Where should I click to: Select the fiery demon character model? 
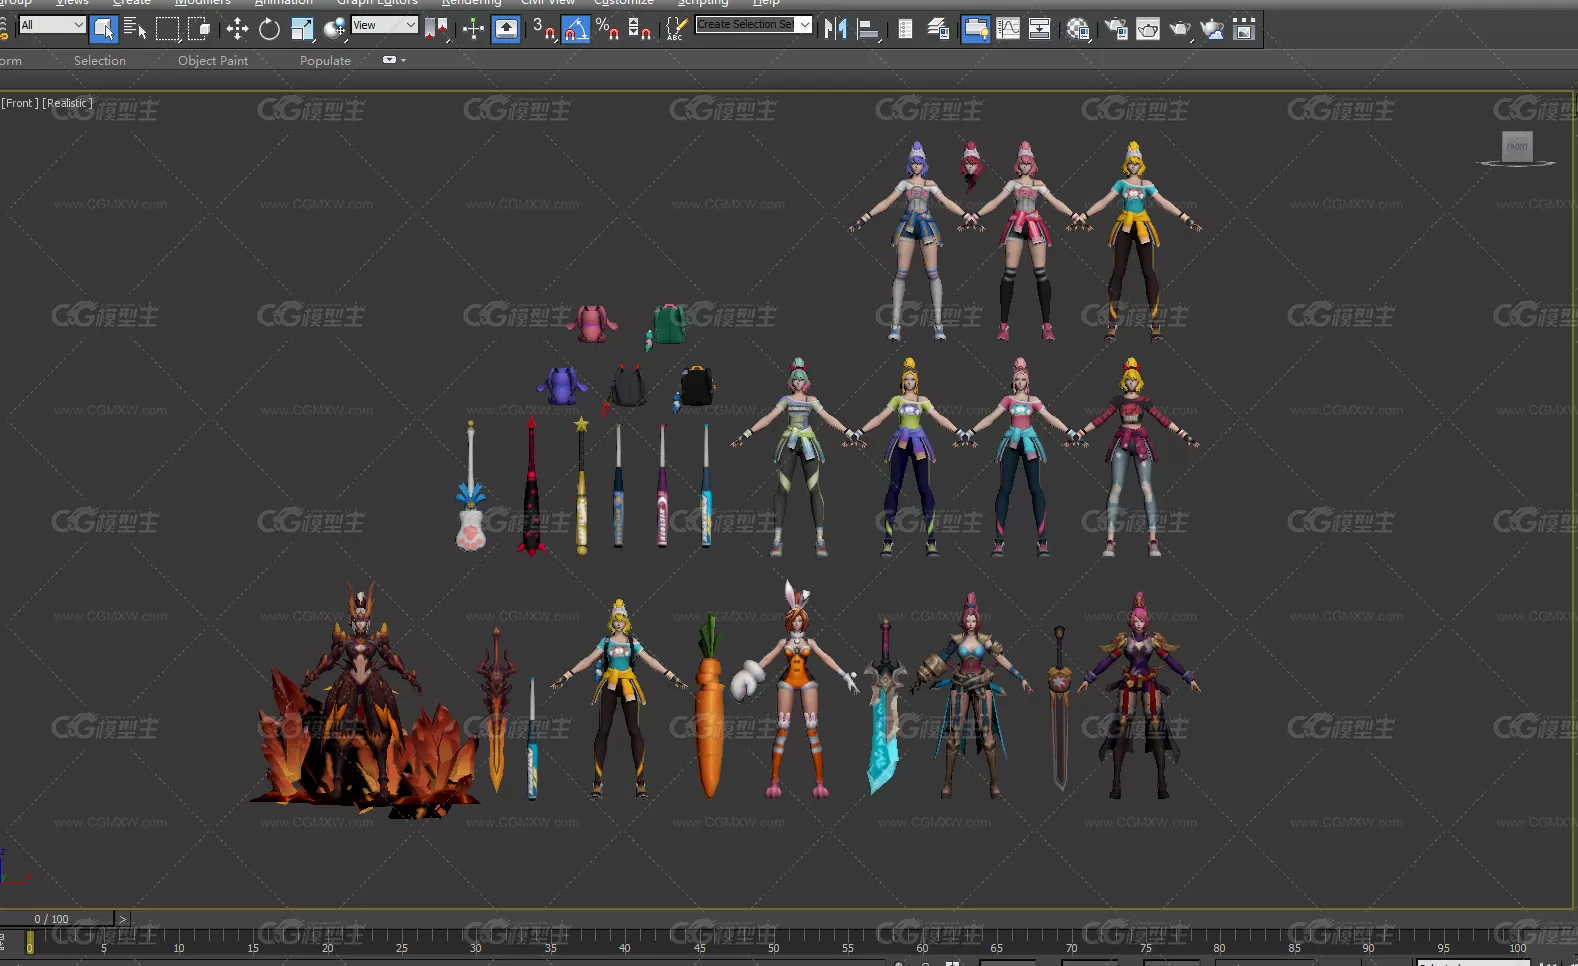click(x=362, y=700)
